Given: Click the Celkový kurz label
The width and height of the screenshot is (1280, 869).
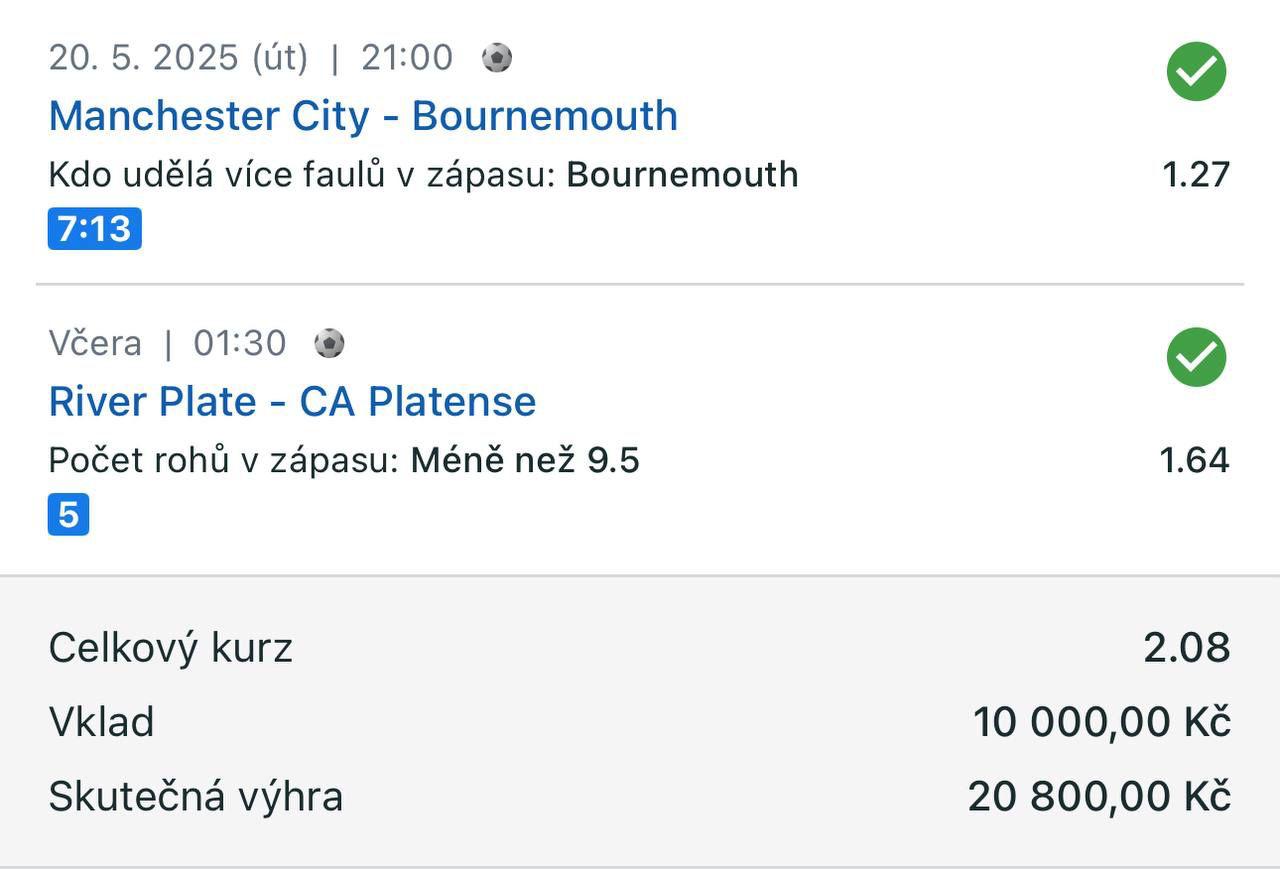Looking at the screenshot, I should click(x=170, y=648).
